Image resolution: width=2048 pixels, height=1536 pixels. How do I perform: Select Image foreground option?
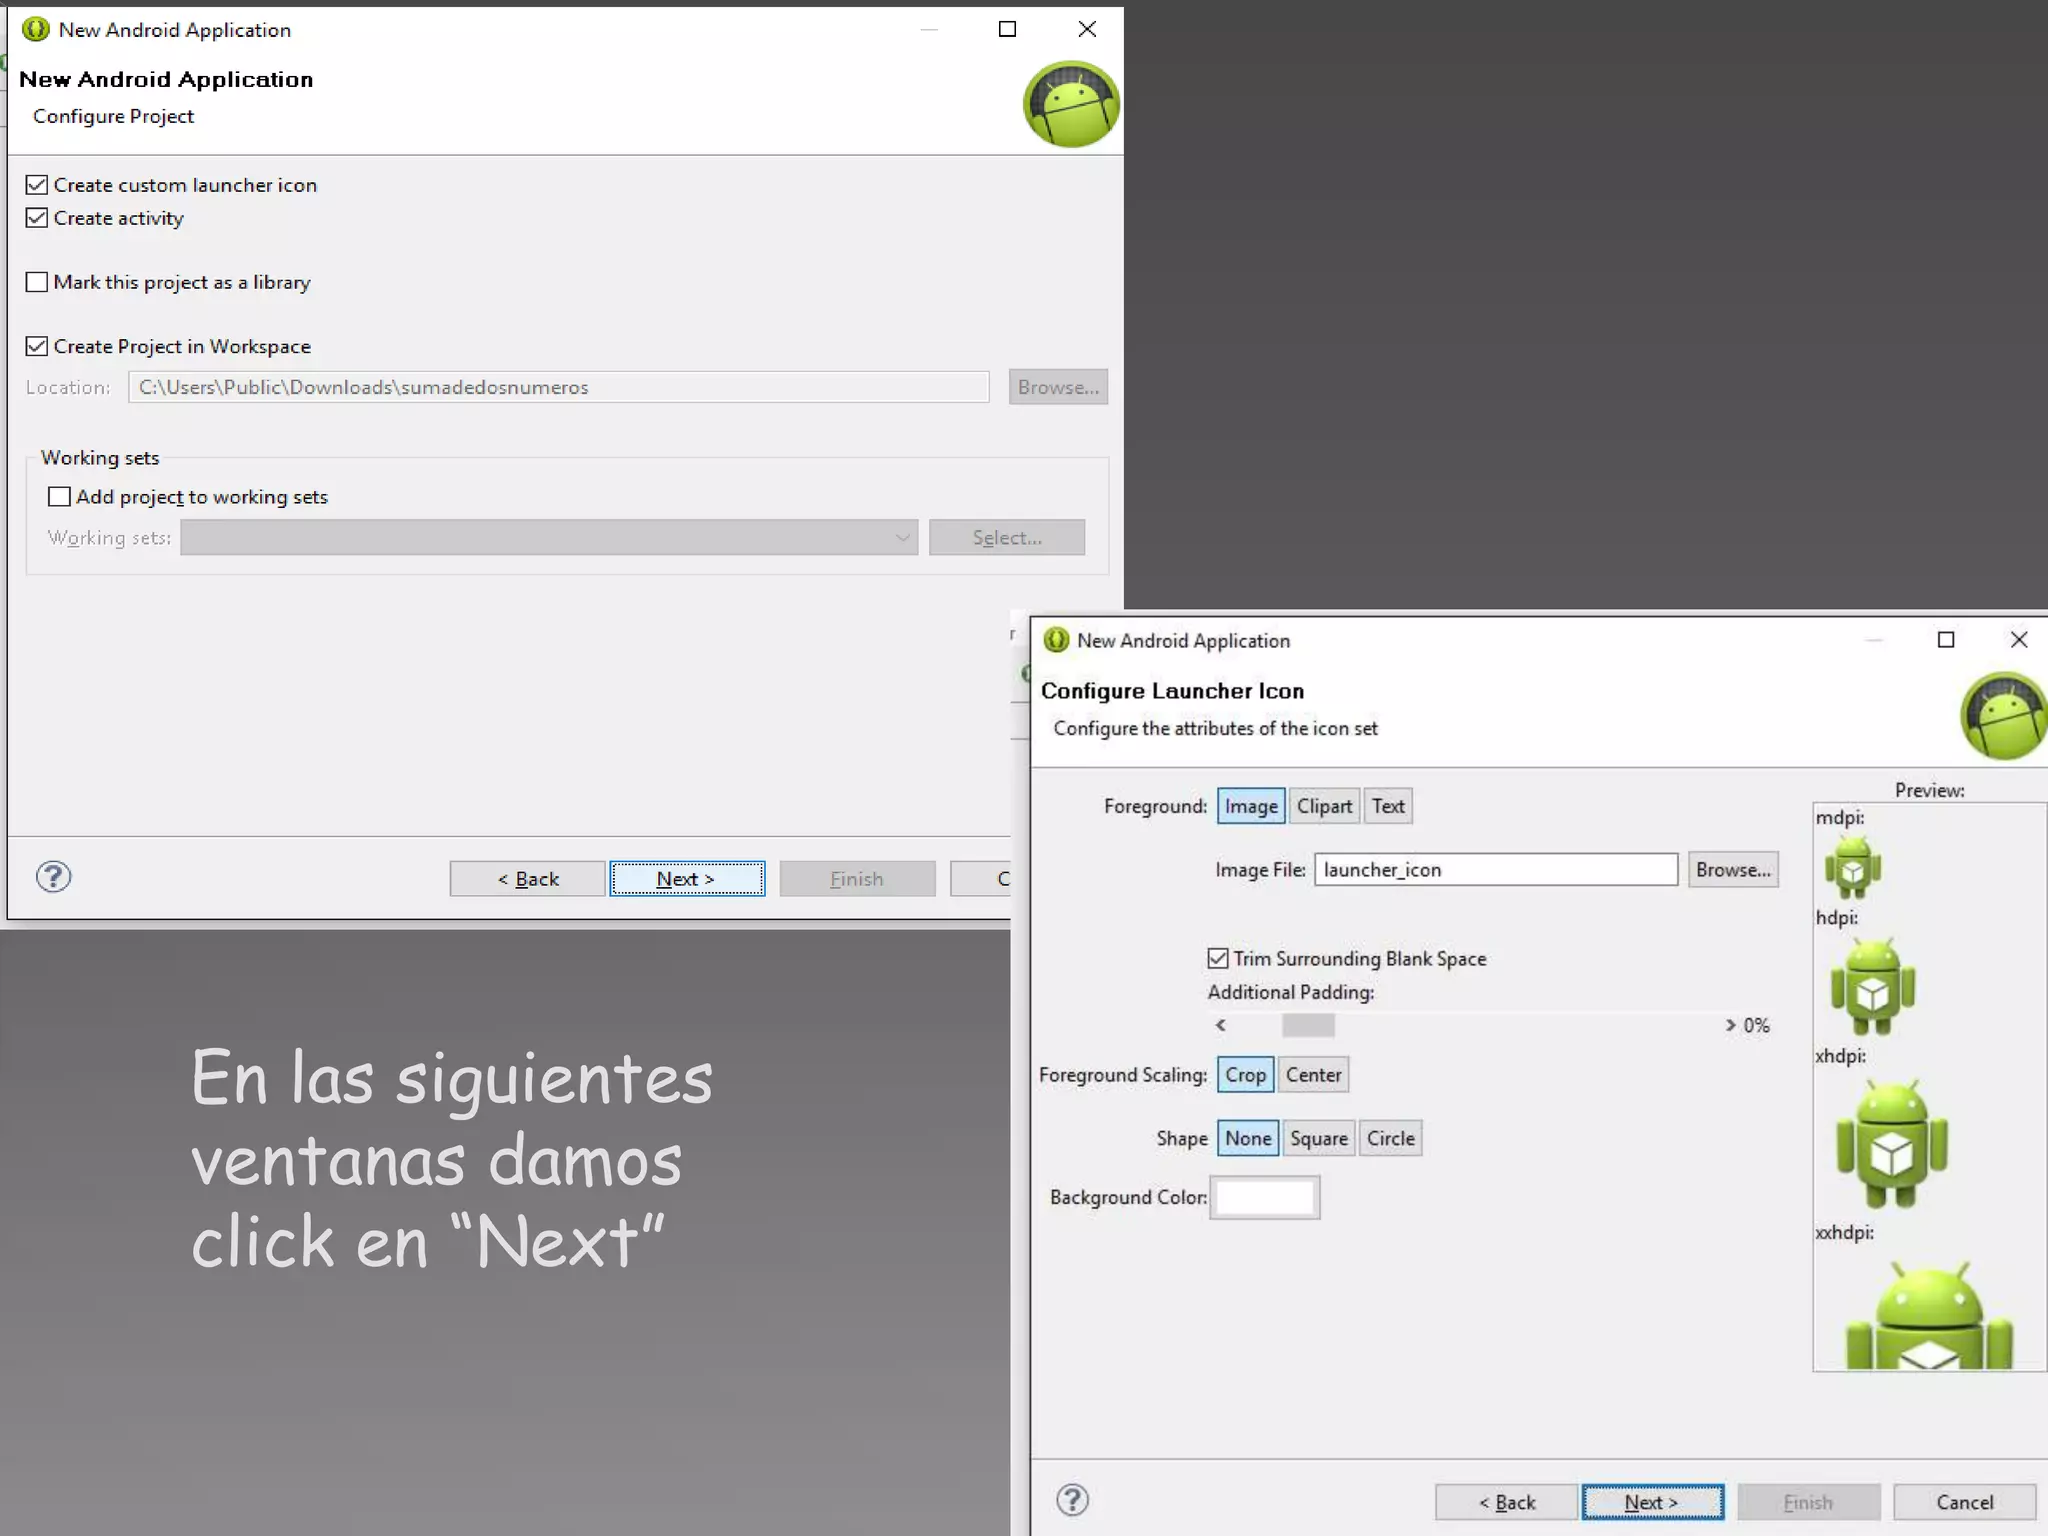point(1251,806)
